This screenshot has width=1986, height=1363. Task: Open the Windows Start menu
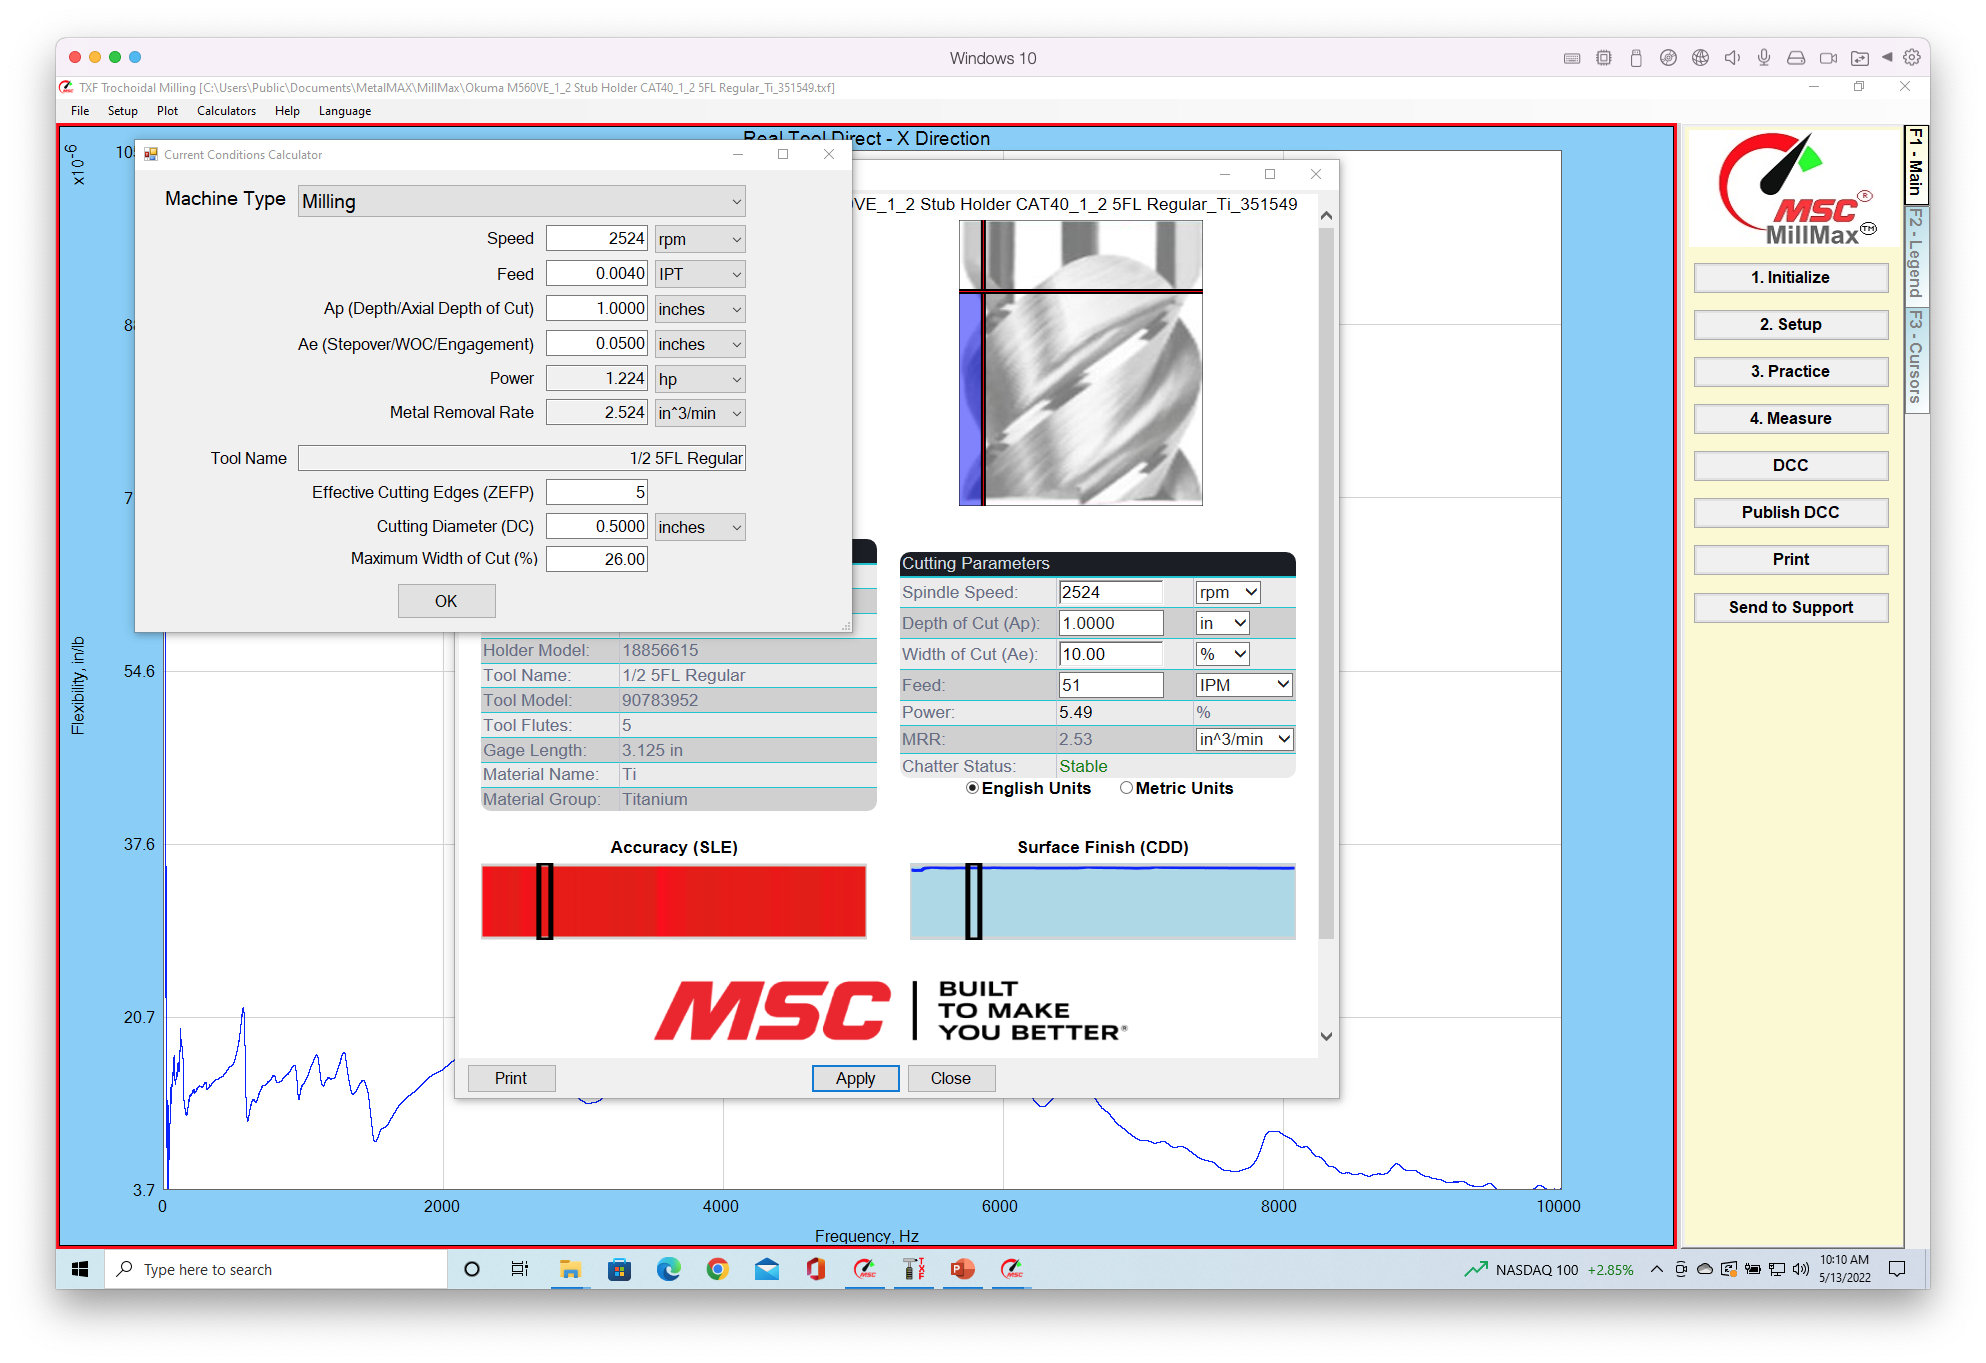(80, 1269)
